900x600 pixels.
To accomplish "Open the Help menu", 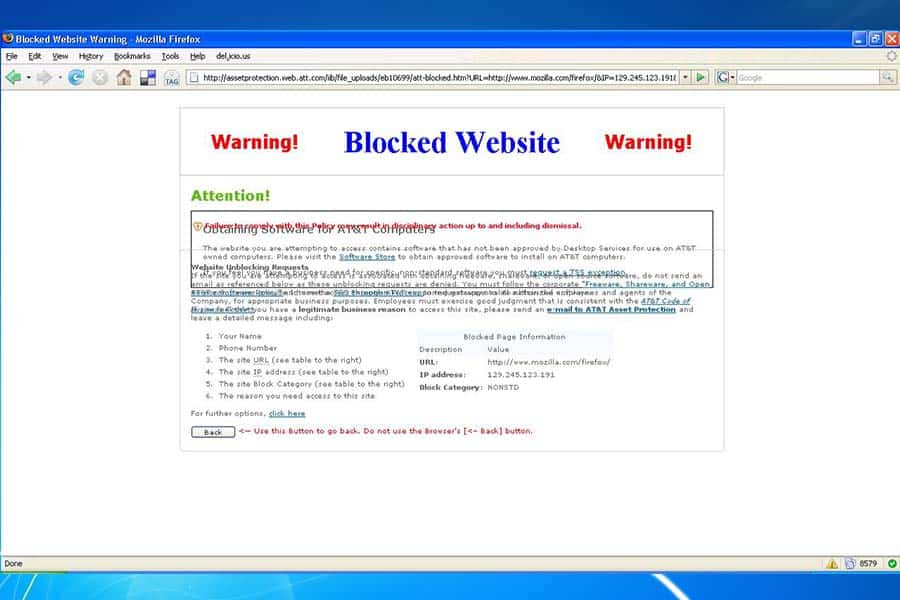I will click(x=197, y=56).
